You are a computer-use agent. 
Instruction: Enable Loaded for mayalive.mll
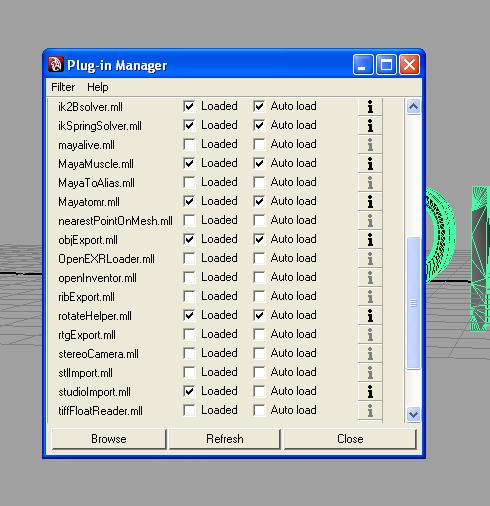click(x=189, y=144)
